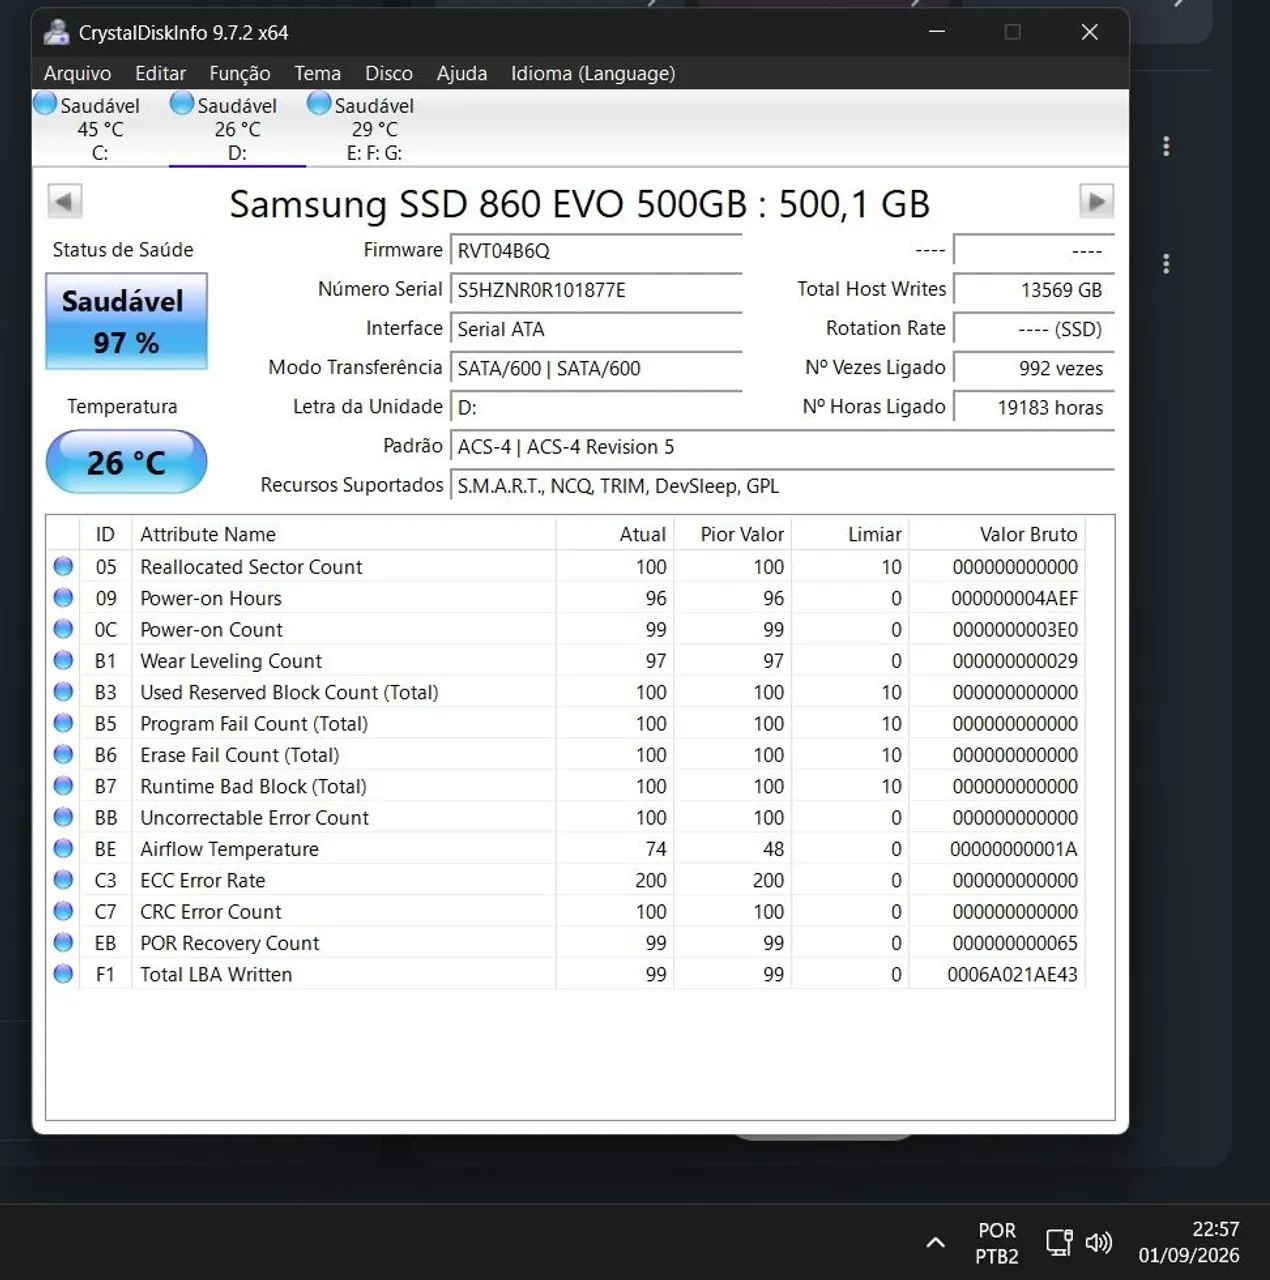Click status icon of Used Reserved Block Count row

click(63, 691)
